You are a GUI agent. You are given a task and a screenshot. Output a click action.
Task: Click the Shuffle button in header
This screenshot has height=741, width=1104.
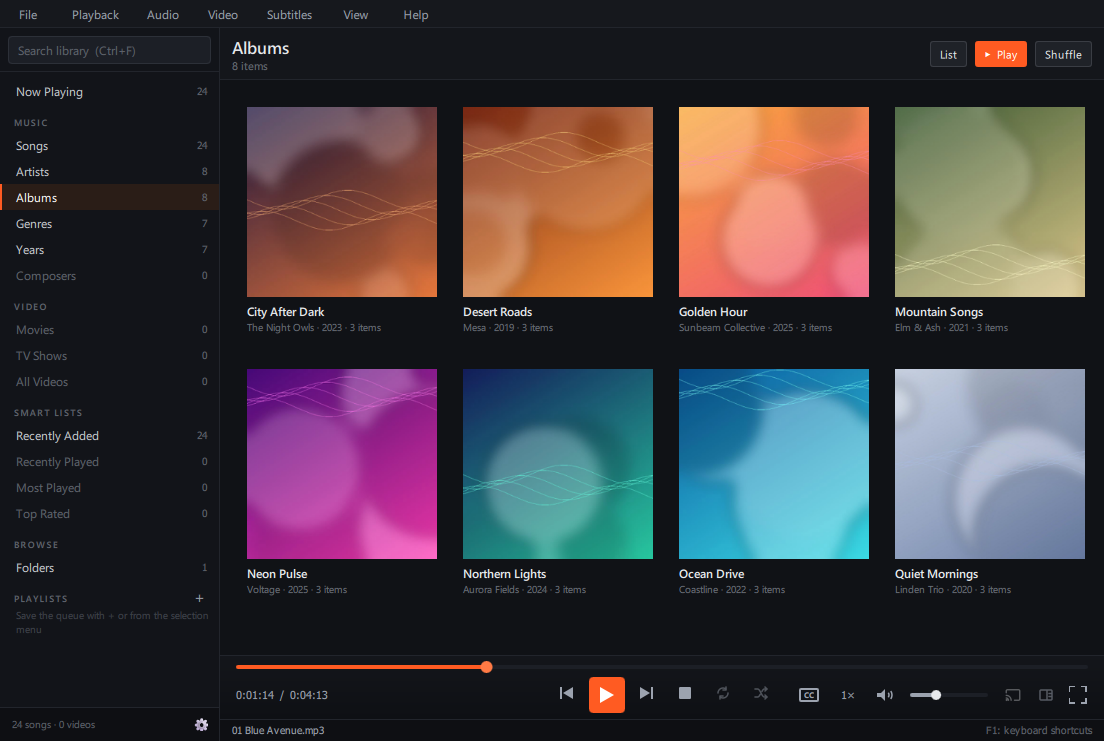tap(1063, 54)
